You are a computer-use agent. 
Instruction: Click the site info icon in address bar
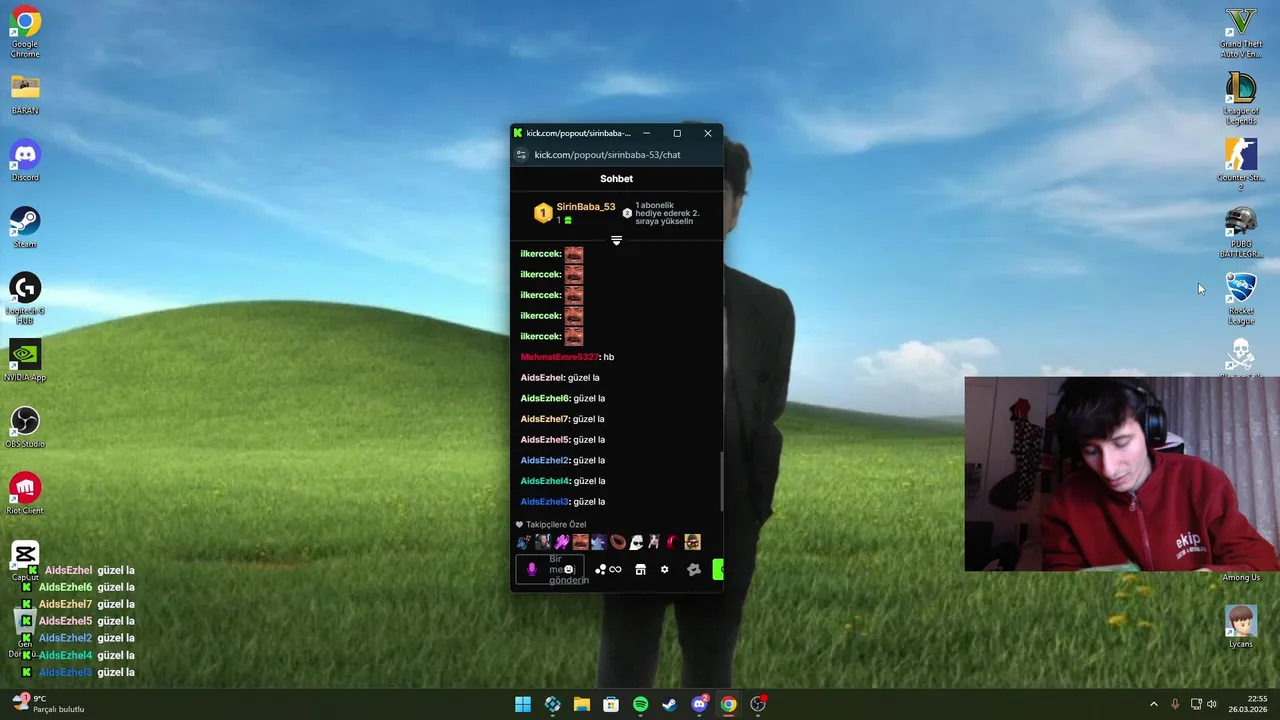pos(521,155)
